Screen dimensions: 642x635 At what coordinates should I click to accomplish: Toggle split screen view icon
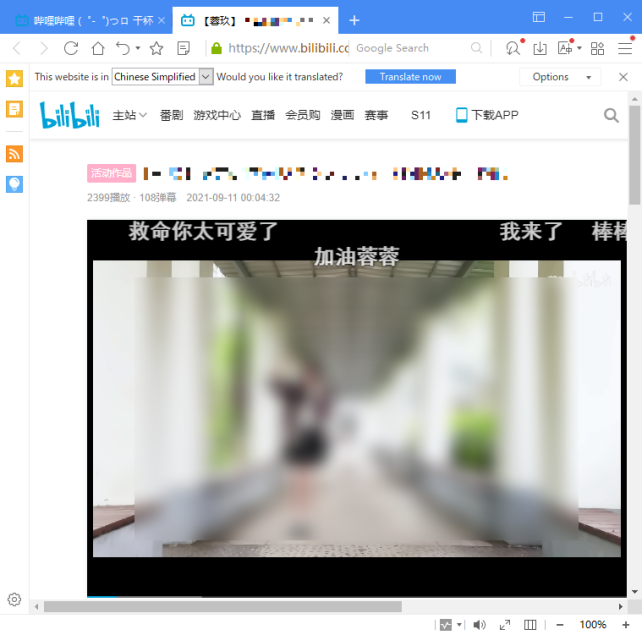coord(530,625)
